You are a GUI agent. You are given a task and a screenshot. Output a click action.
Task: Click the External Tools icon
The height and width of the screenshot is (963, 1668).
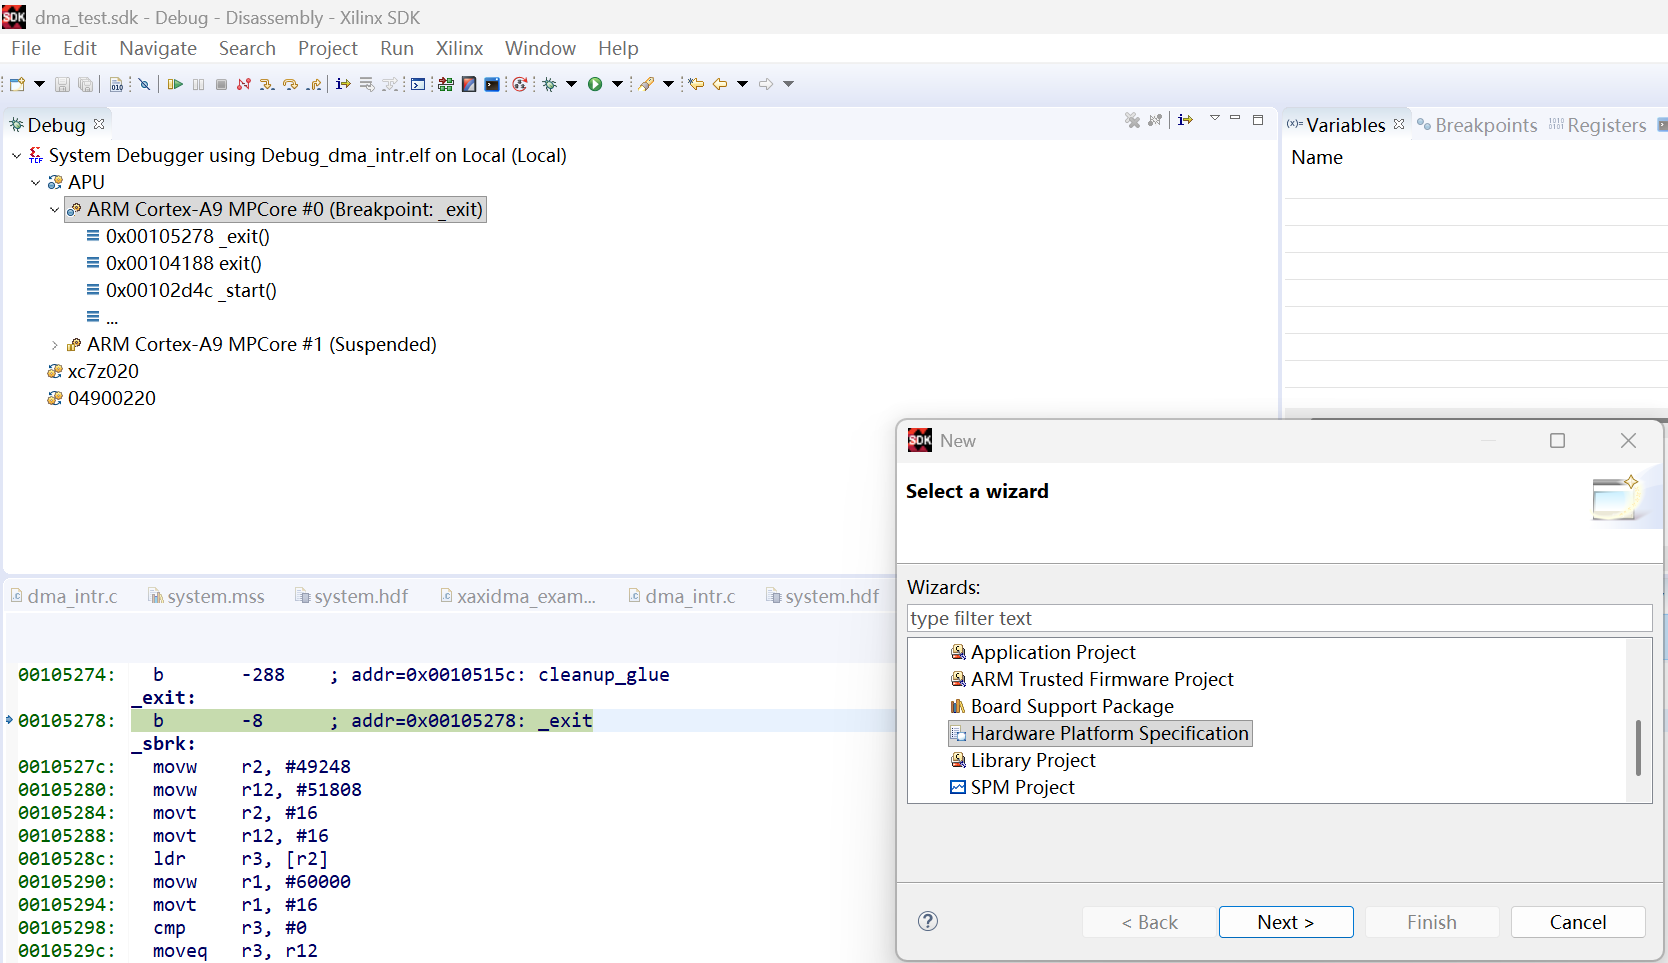point(646,84)
